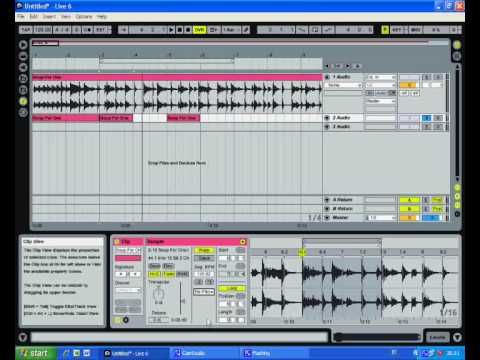This screenshot has height=360, width=480.
Task: Open the View menu
Action: (66, 17)
